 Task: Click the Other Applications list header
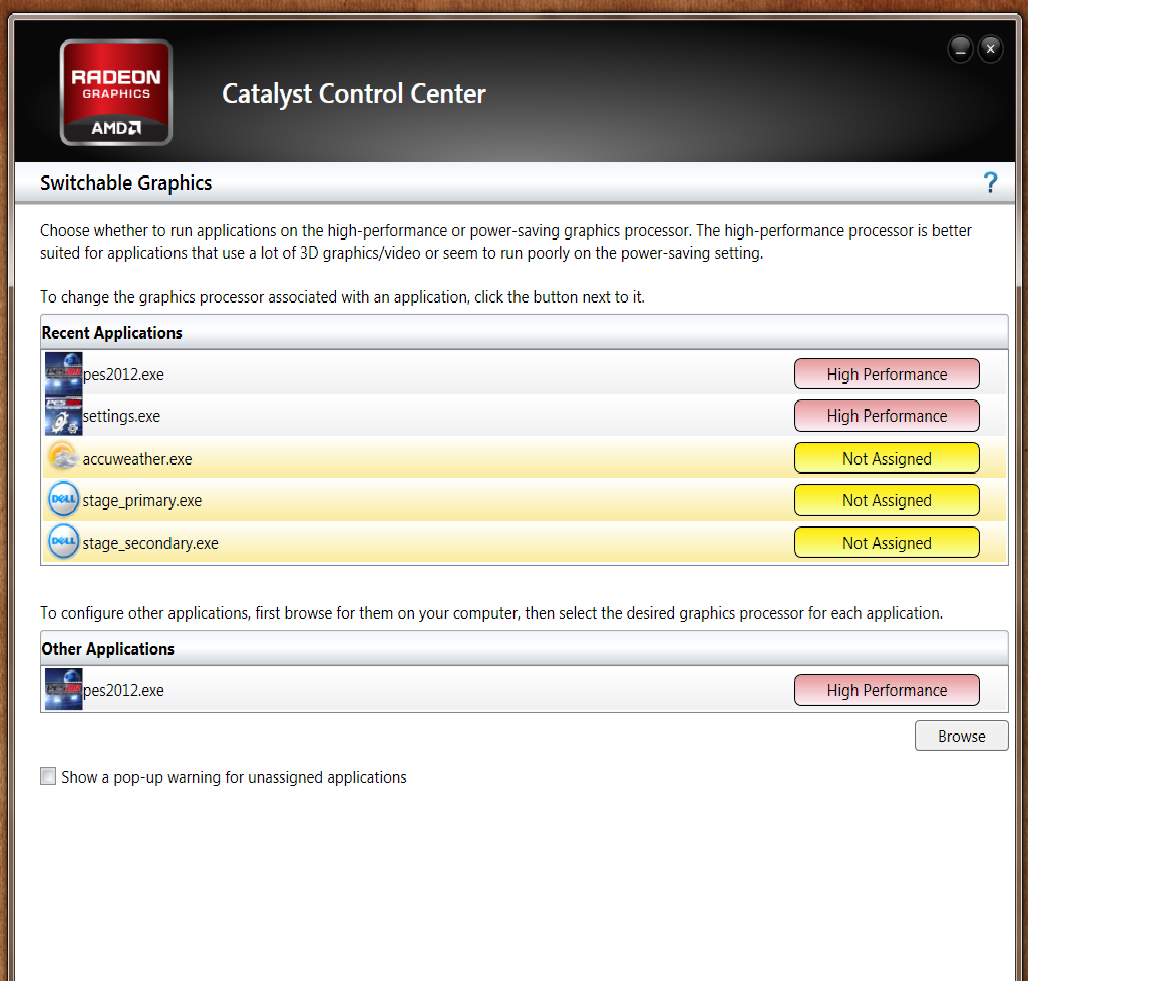524,649
